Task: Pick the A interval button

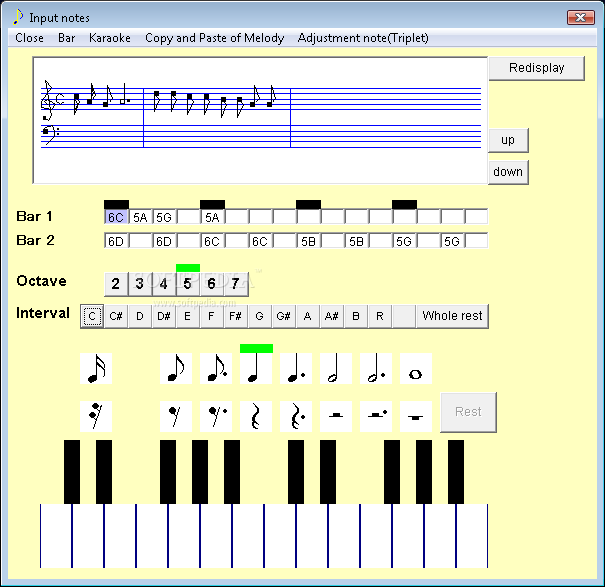Action: coord(308,316)
